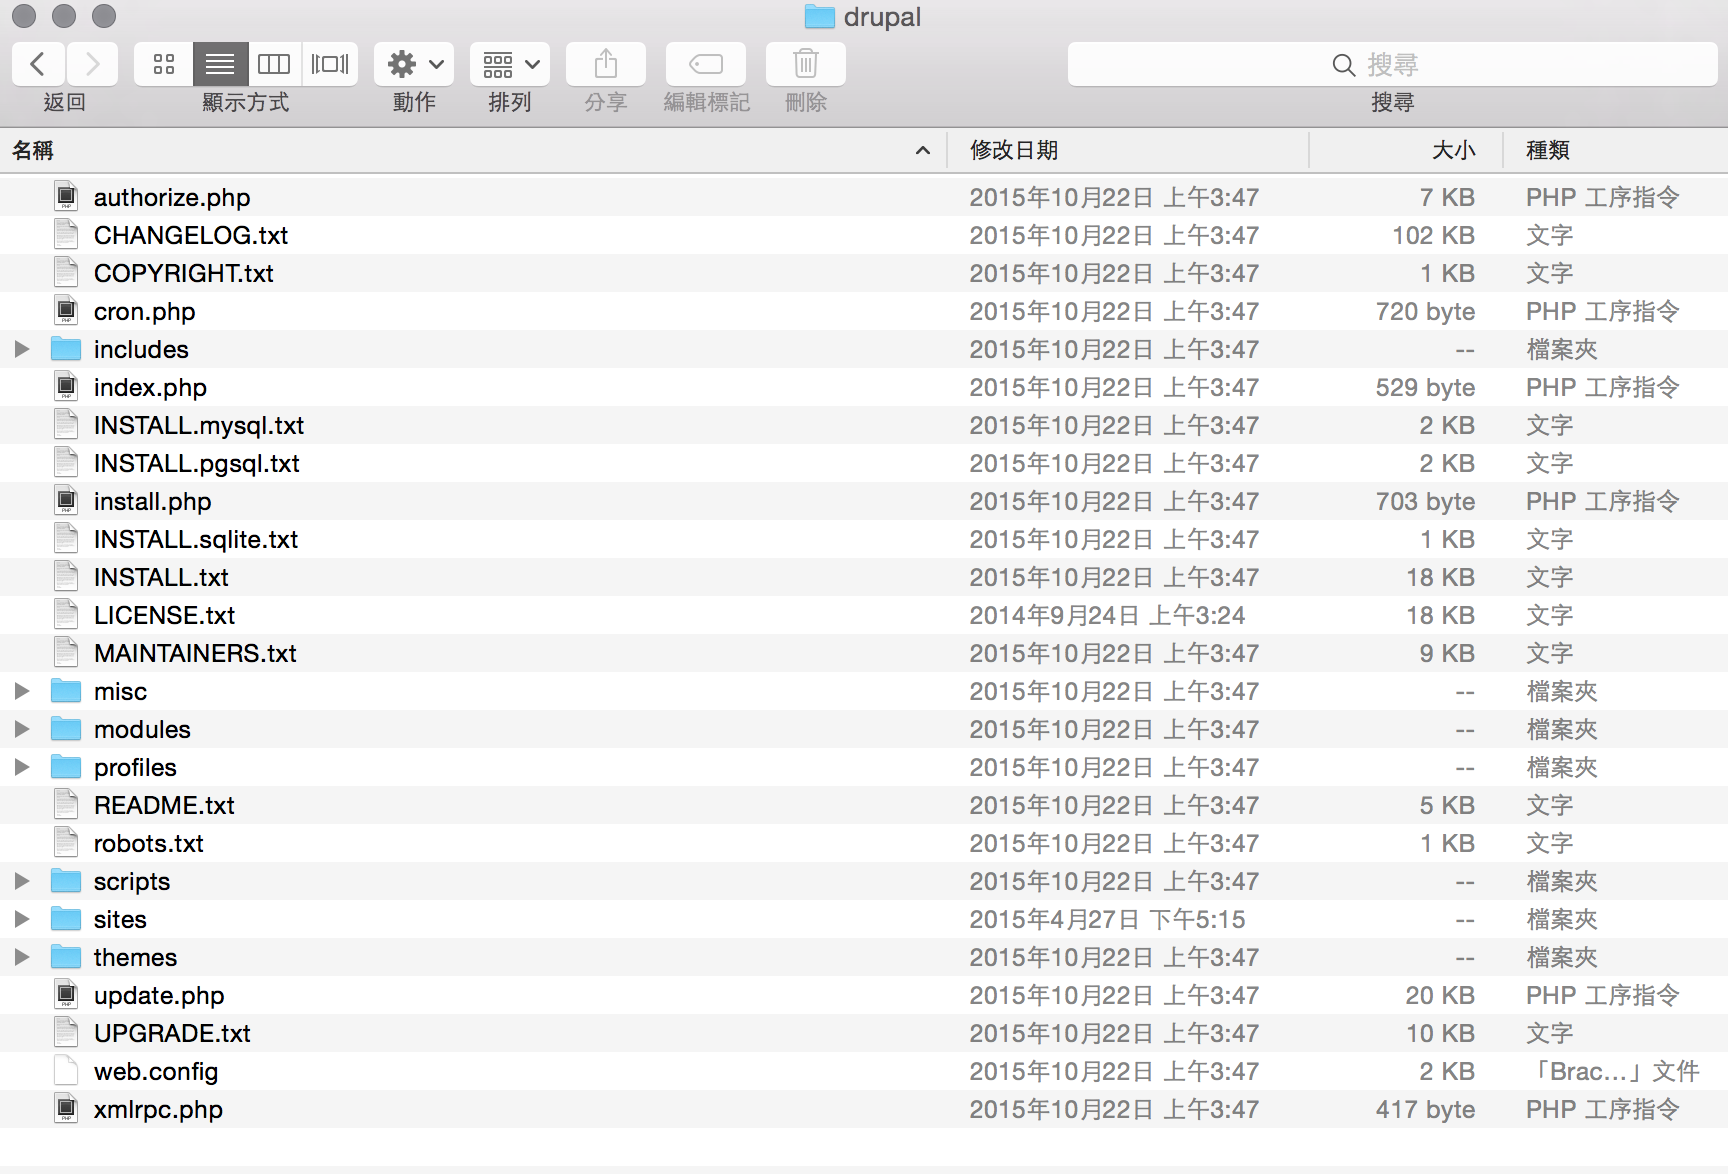Sort by date modified (修改日期) column header
Viewport: 1728px width, 1174px height.
pos(1128,150)
